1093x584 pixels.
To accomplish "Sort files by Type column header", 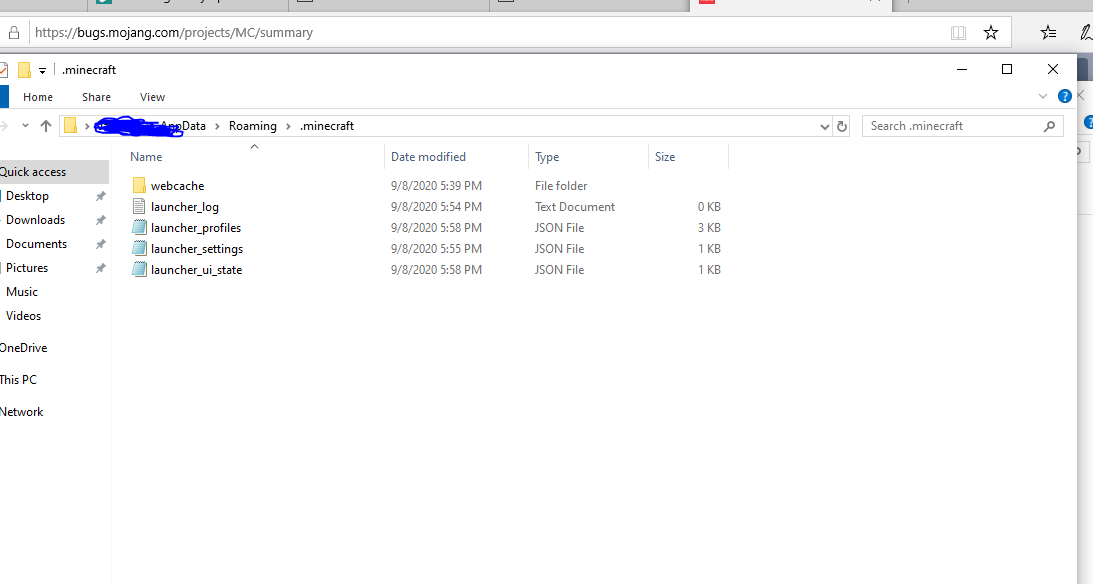I will tap(588, 157).
